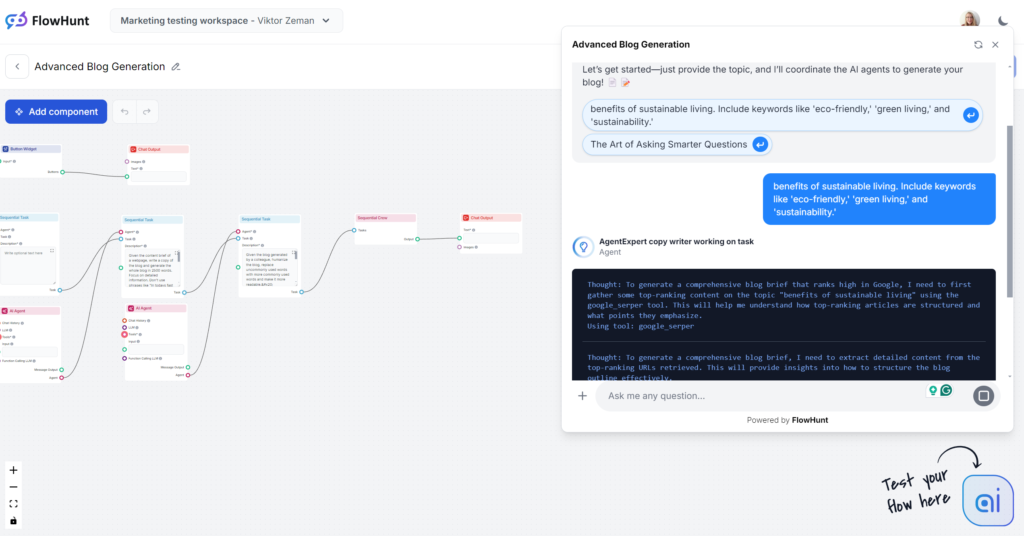Undo the last canvas action

[124, 112]
